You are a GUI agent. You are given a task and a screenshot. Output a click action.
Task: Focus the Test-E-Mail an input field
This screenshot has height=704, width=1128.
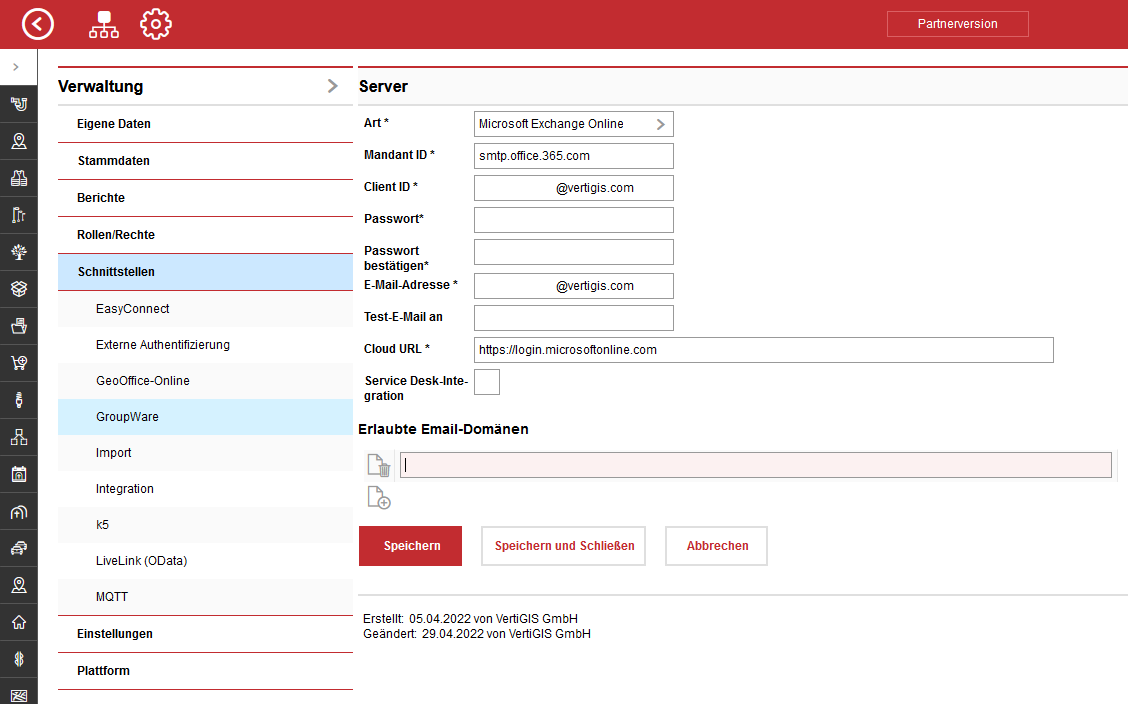[x=573, y=318]
